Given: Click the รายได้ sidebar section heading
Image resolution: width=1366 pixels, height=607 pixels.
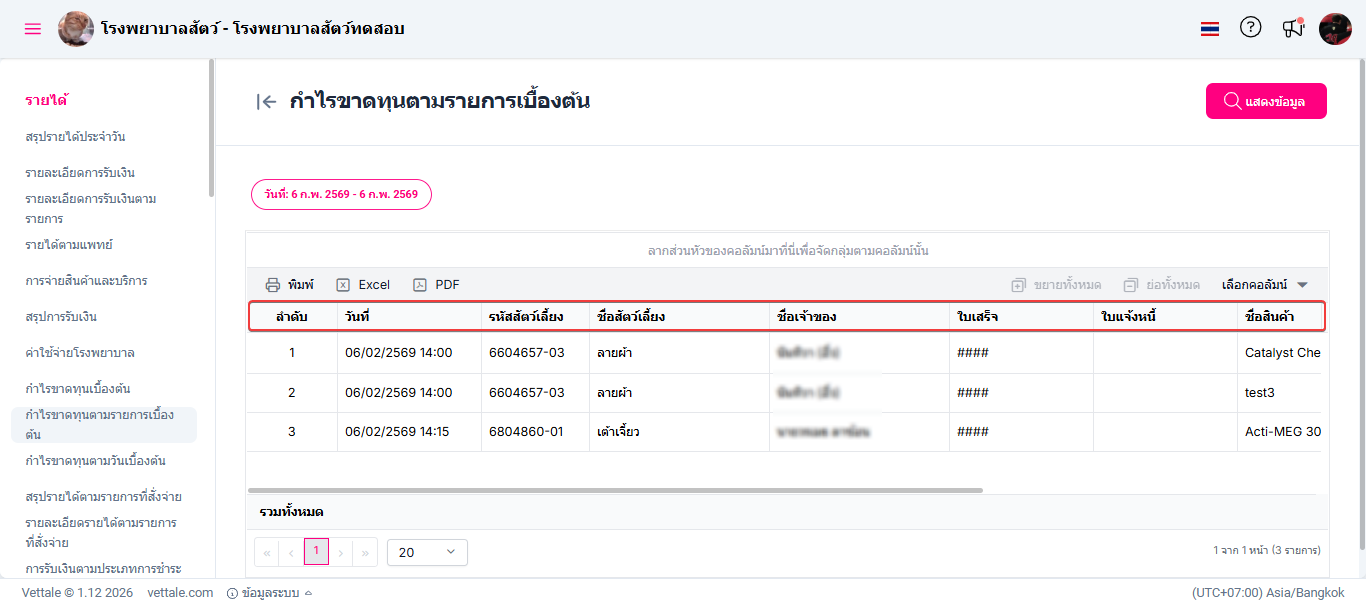Looking at the screenshot, I should 46,100.
